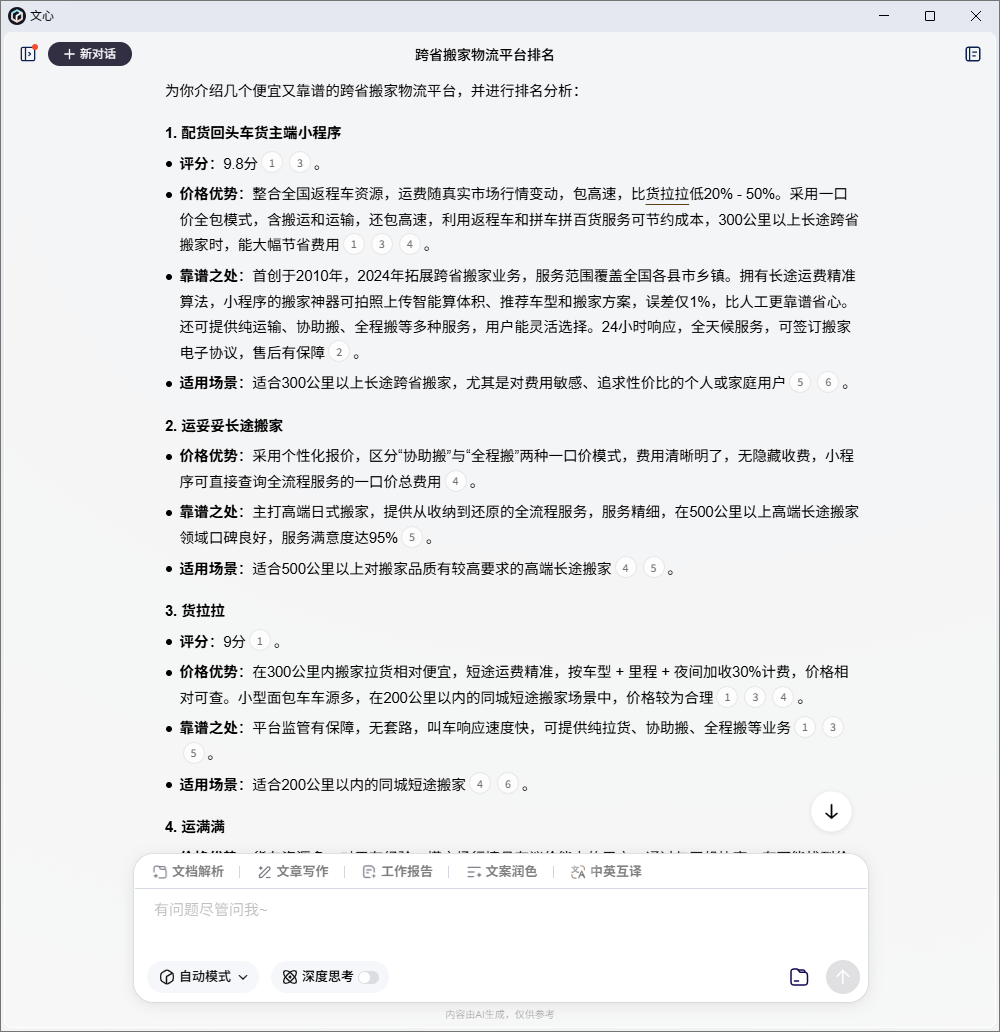Jump to bottom with the down arrow button
The width and height of the screenshot is (1000, 1032).
pyautogui.click(x=831, y=812)
